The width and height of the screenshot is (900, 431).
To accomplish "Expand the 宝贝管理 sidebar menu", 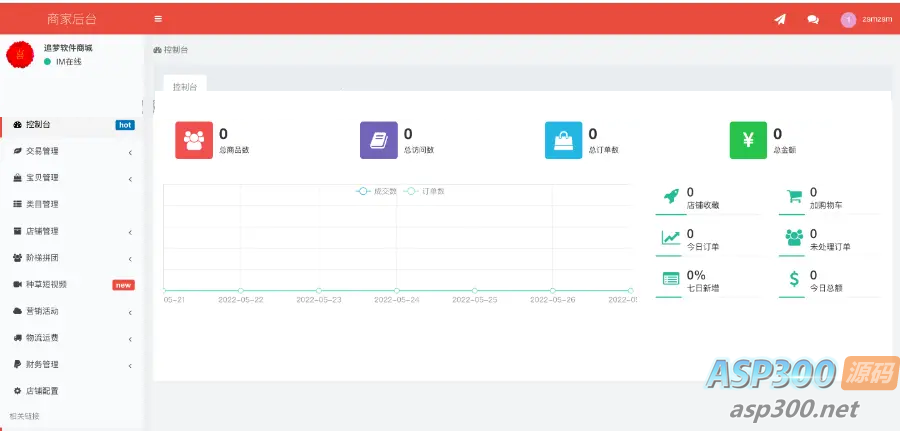I will tap(72, 178).
